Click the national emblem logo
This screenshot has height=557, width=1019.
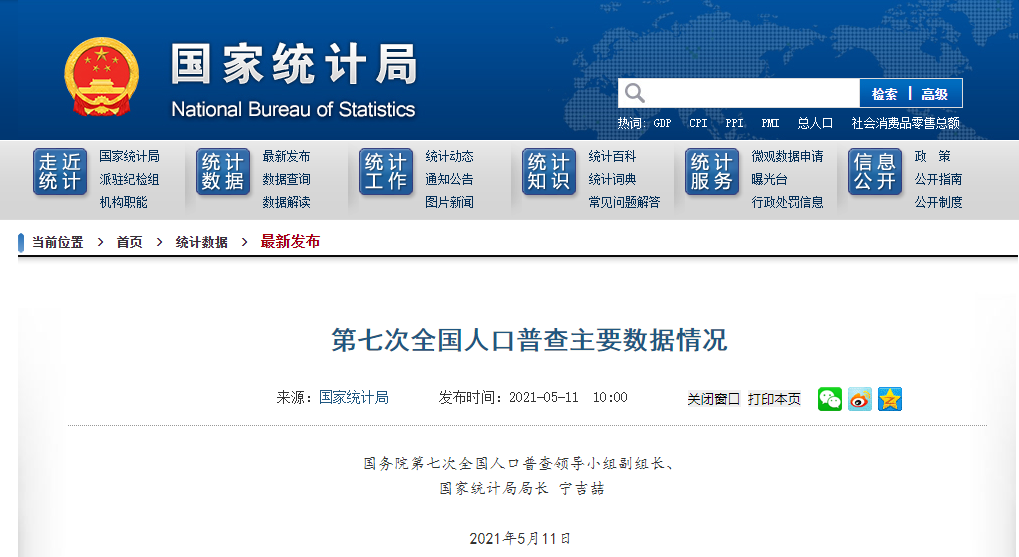click(101, 77)
